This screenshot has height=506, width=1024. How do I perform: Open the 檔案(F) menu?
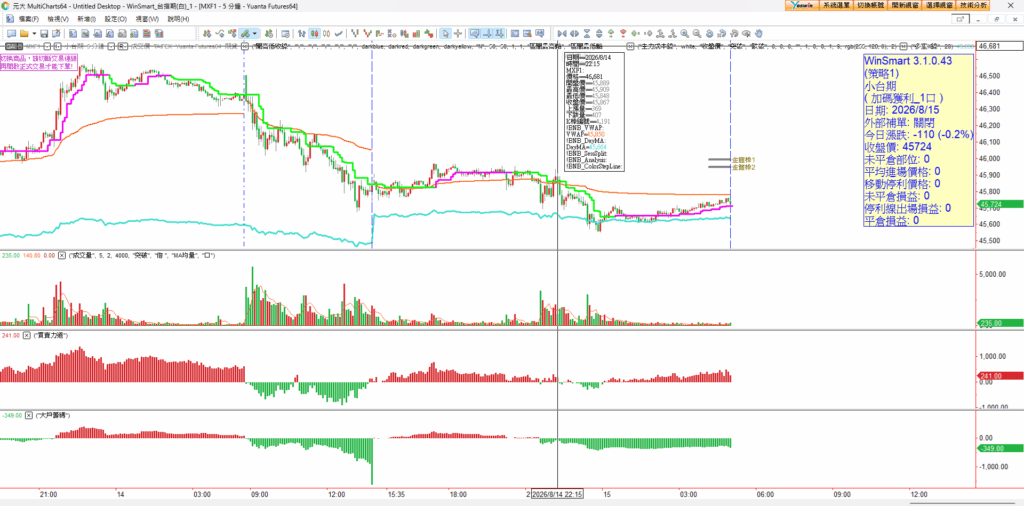click(30, 19)
